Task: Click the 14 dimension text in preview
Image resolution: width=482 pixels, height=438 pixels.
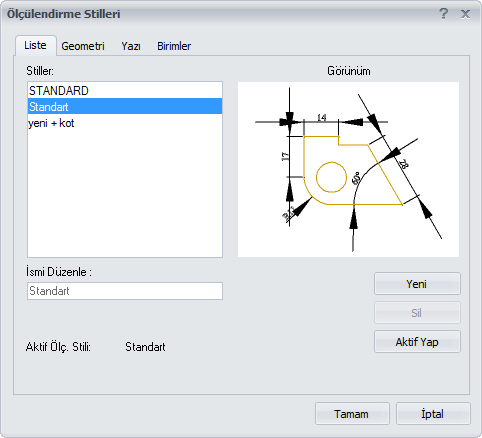Action: (322, 117)
